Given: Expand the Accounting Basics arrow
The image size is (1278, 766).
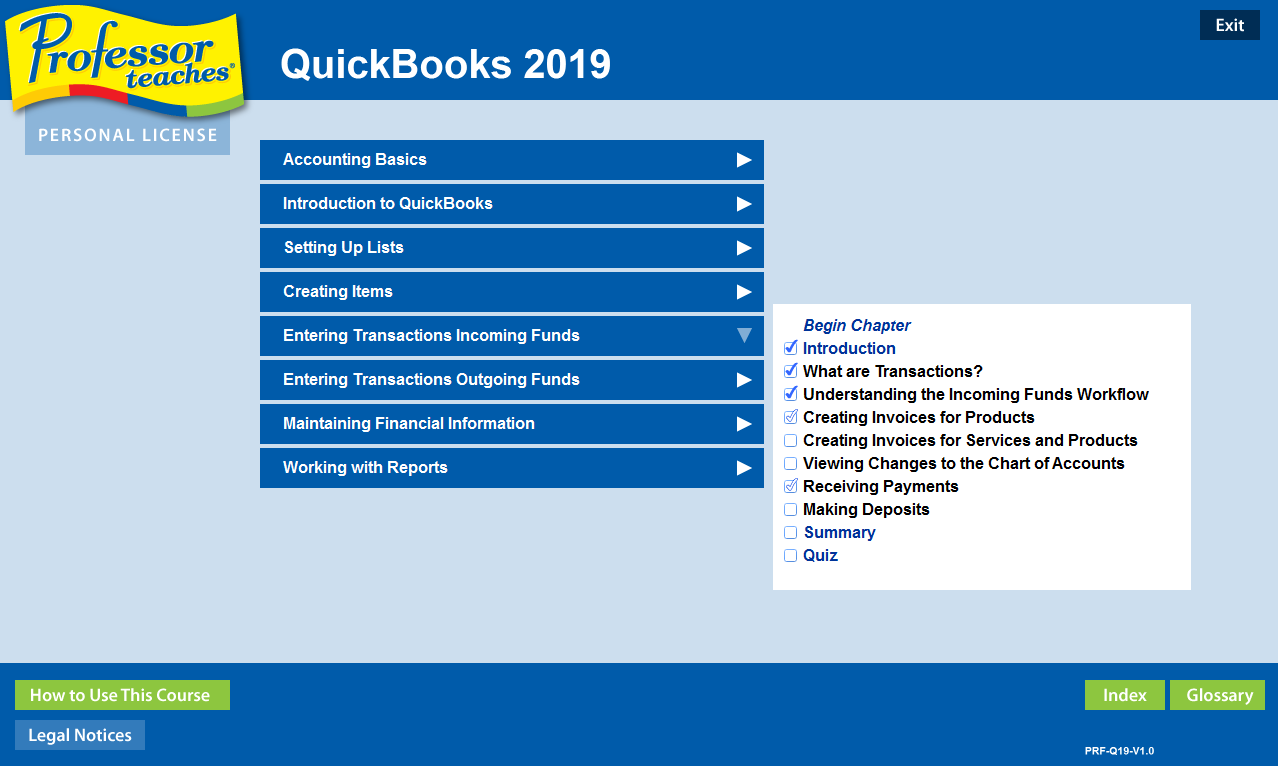Looking at the screenshot, I should click(744, 160).
